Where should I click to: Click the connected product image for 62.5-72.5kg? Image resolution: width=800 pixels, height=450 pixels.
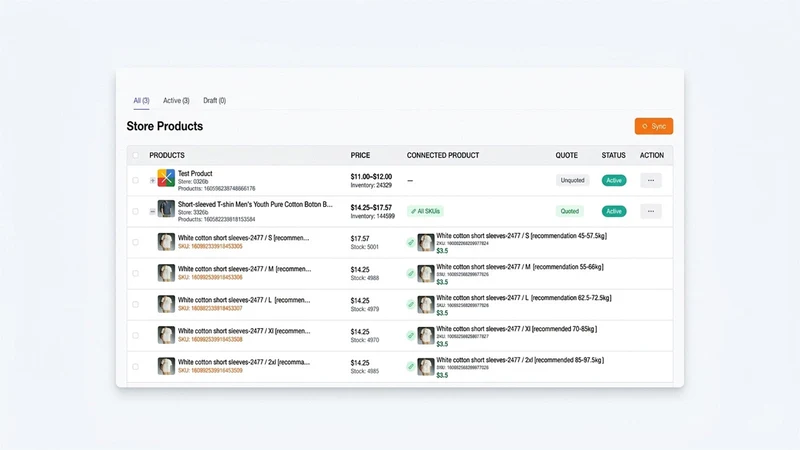coord(426,305)
